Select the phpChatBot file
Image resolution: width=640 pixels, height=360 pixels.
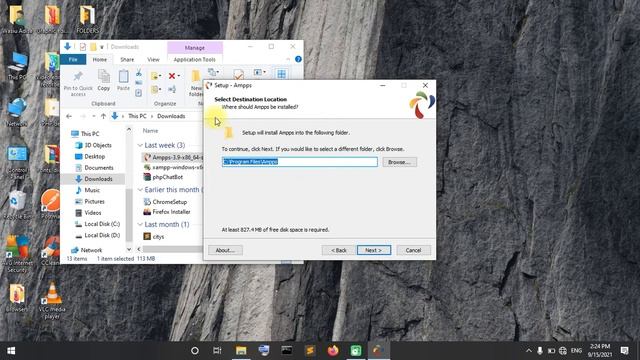click(x=163, y=177)
